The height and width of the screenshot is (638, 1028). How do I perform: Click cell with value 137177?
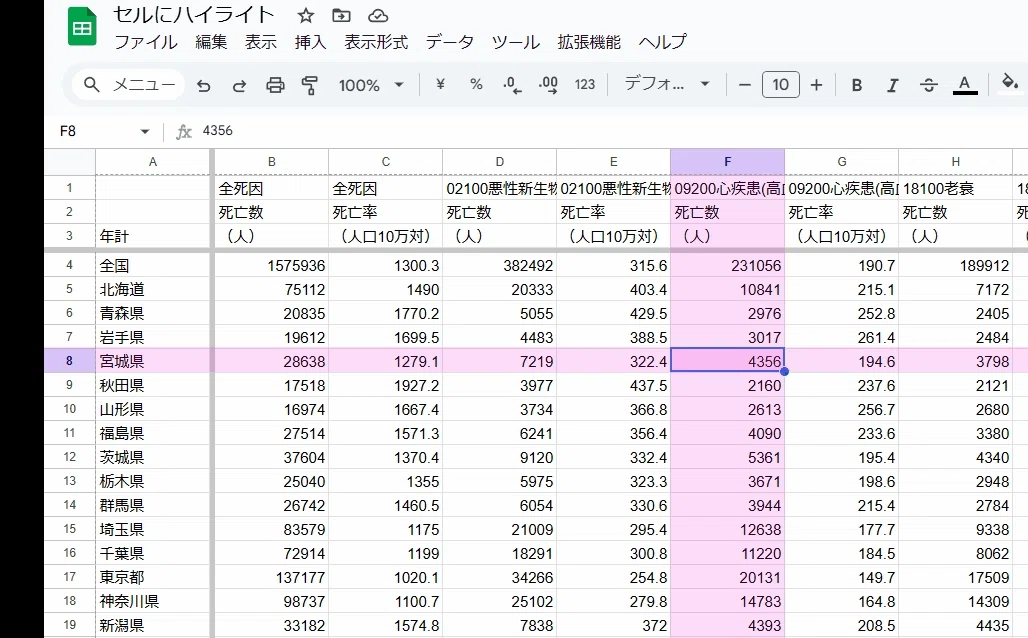[271, 577]
